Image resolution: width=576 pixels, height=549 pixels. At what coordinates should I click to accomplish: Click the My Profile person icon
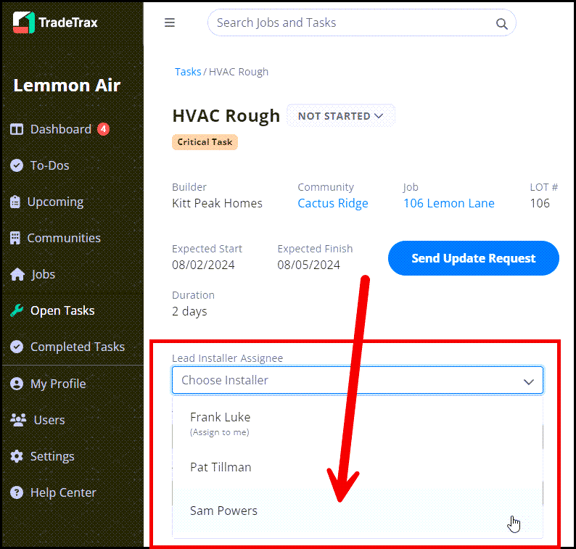click(x=17, y=384)
